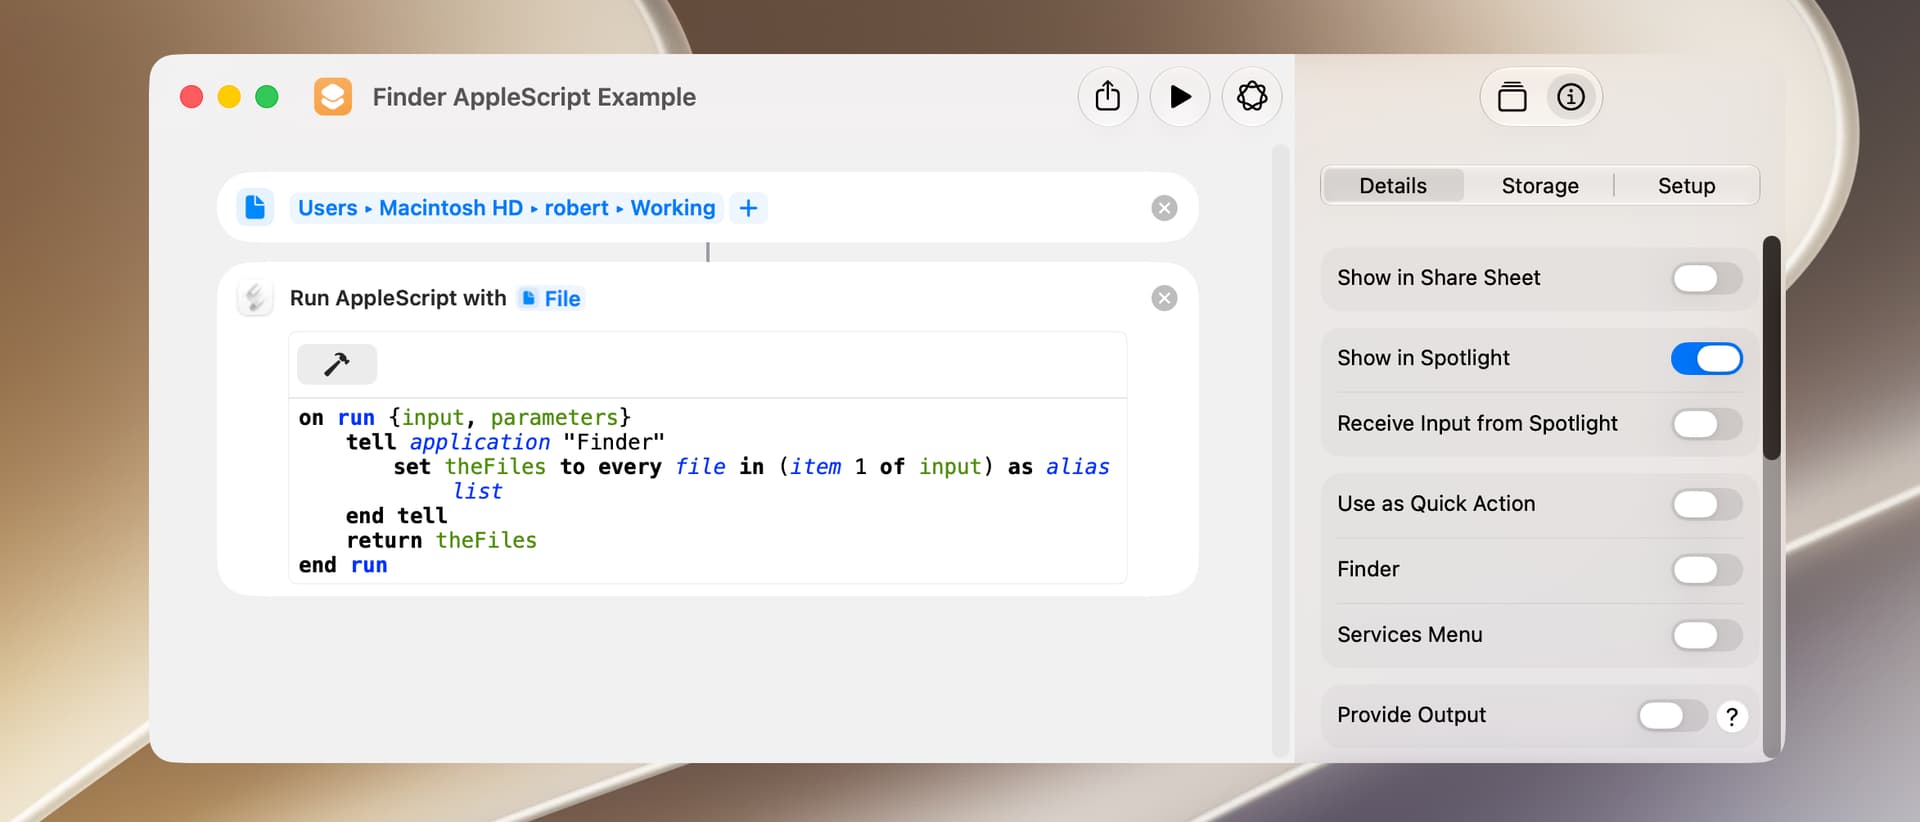Enable the Finder quick action toggle
Viewport: 1920px width, 822px height.
(1707, 570)
